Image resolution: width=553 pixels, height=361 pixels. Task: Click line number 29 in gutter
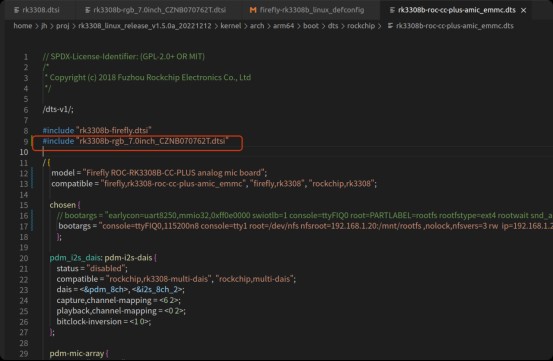[x=24, y=354]
